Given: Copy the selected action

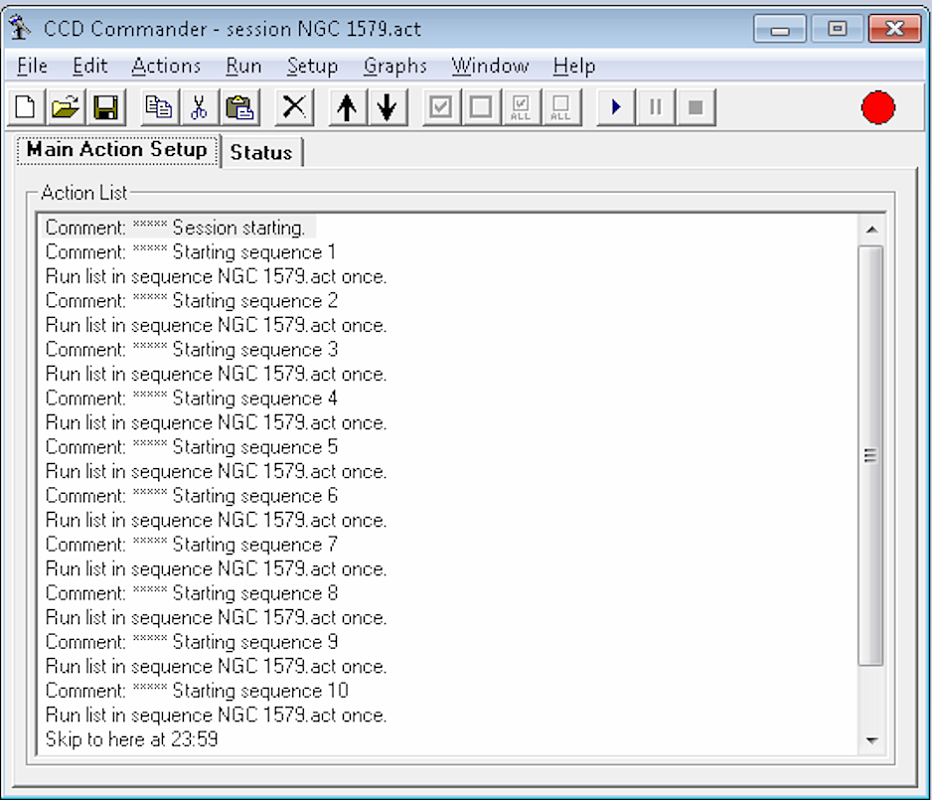Looking at the screenshot, I should click(x=159, y=106).
